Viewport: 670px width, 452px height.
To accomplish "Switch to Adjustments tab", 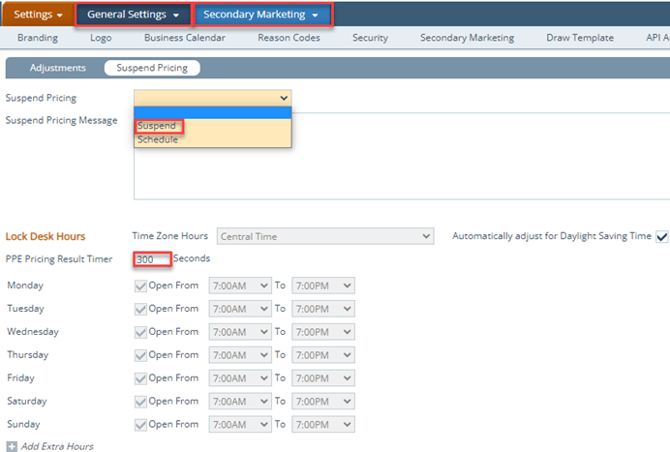I will (x=58, y=68).
